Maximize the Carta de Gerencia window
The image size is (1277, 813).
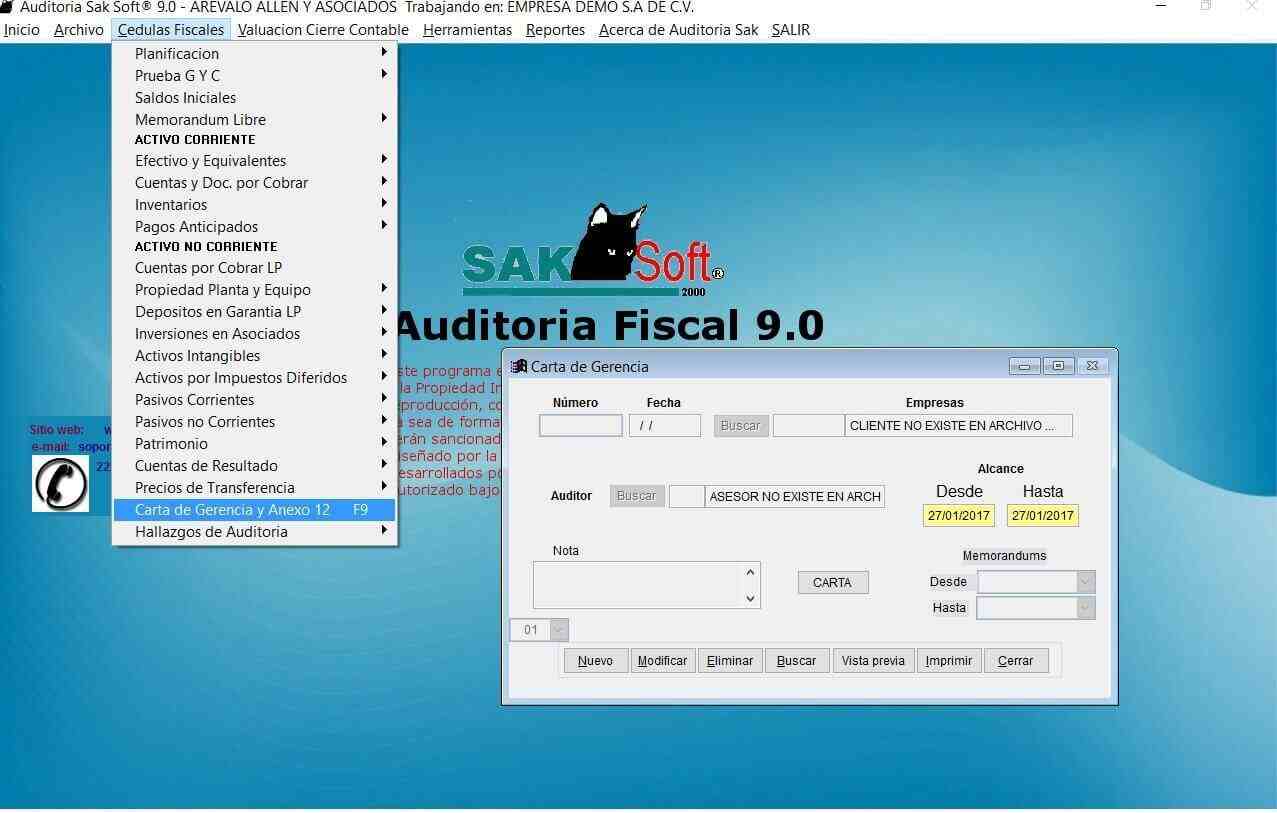(x=1058, y=366)
